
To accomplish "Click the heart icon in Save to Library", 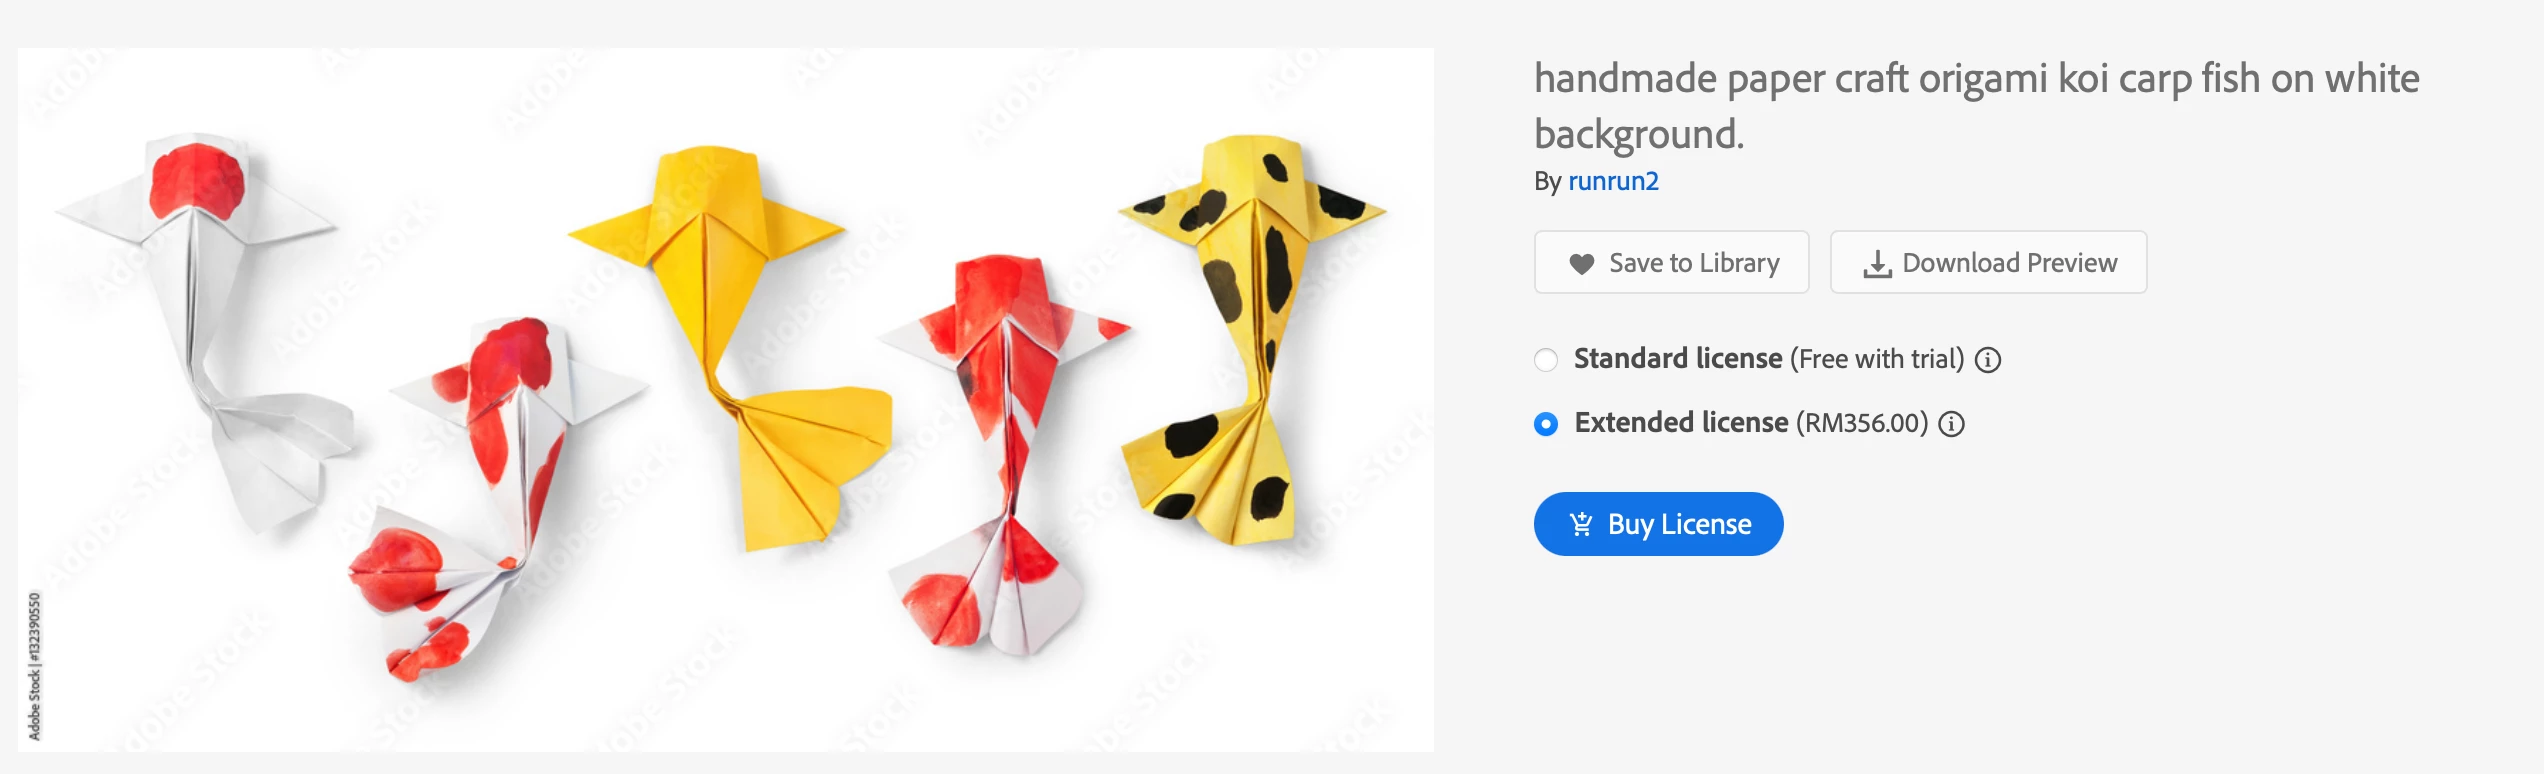I will (x=1581, y=264).
